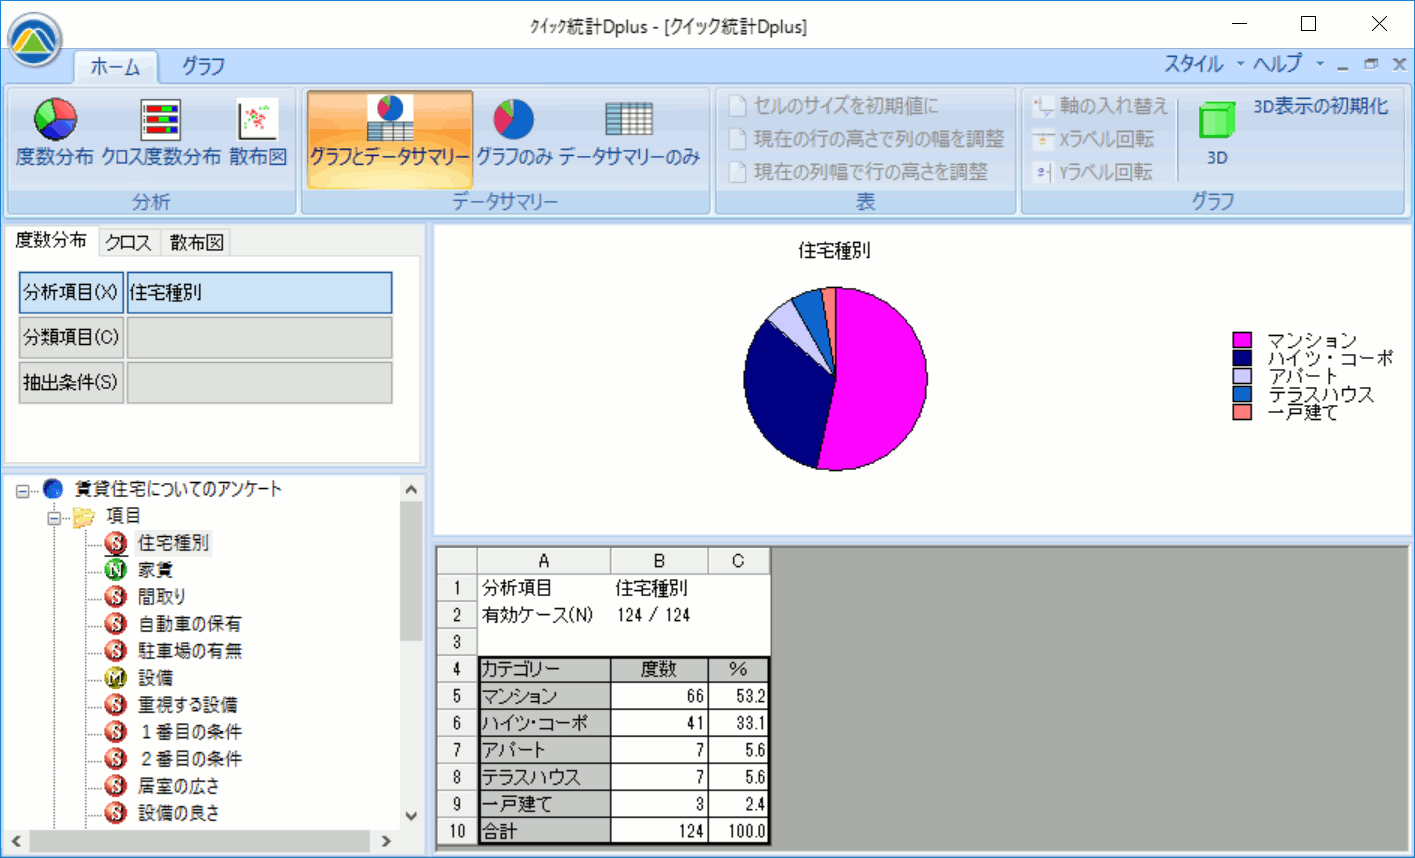This screenshot has width=1415, height=858.
Task: Open the スタイル dropdown menu
Action: pyautogui.click(x=1204, y=64)
